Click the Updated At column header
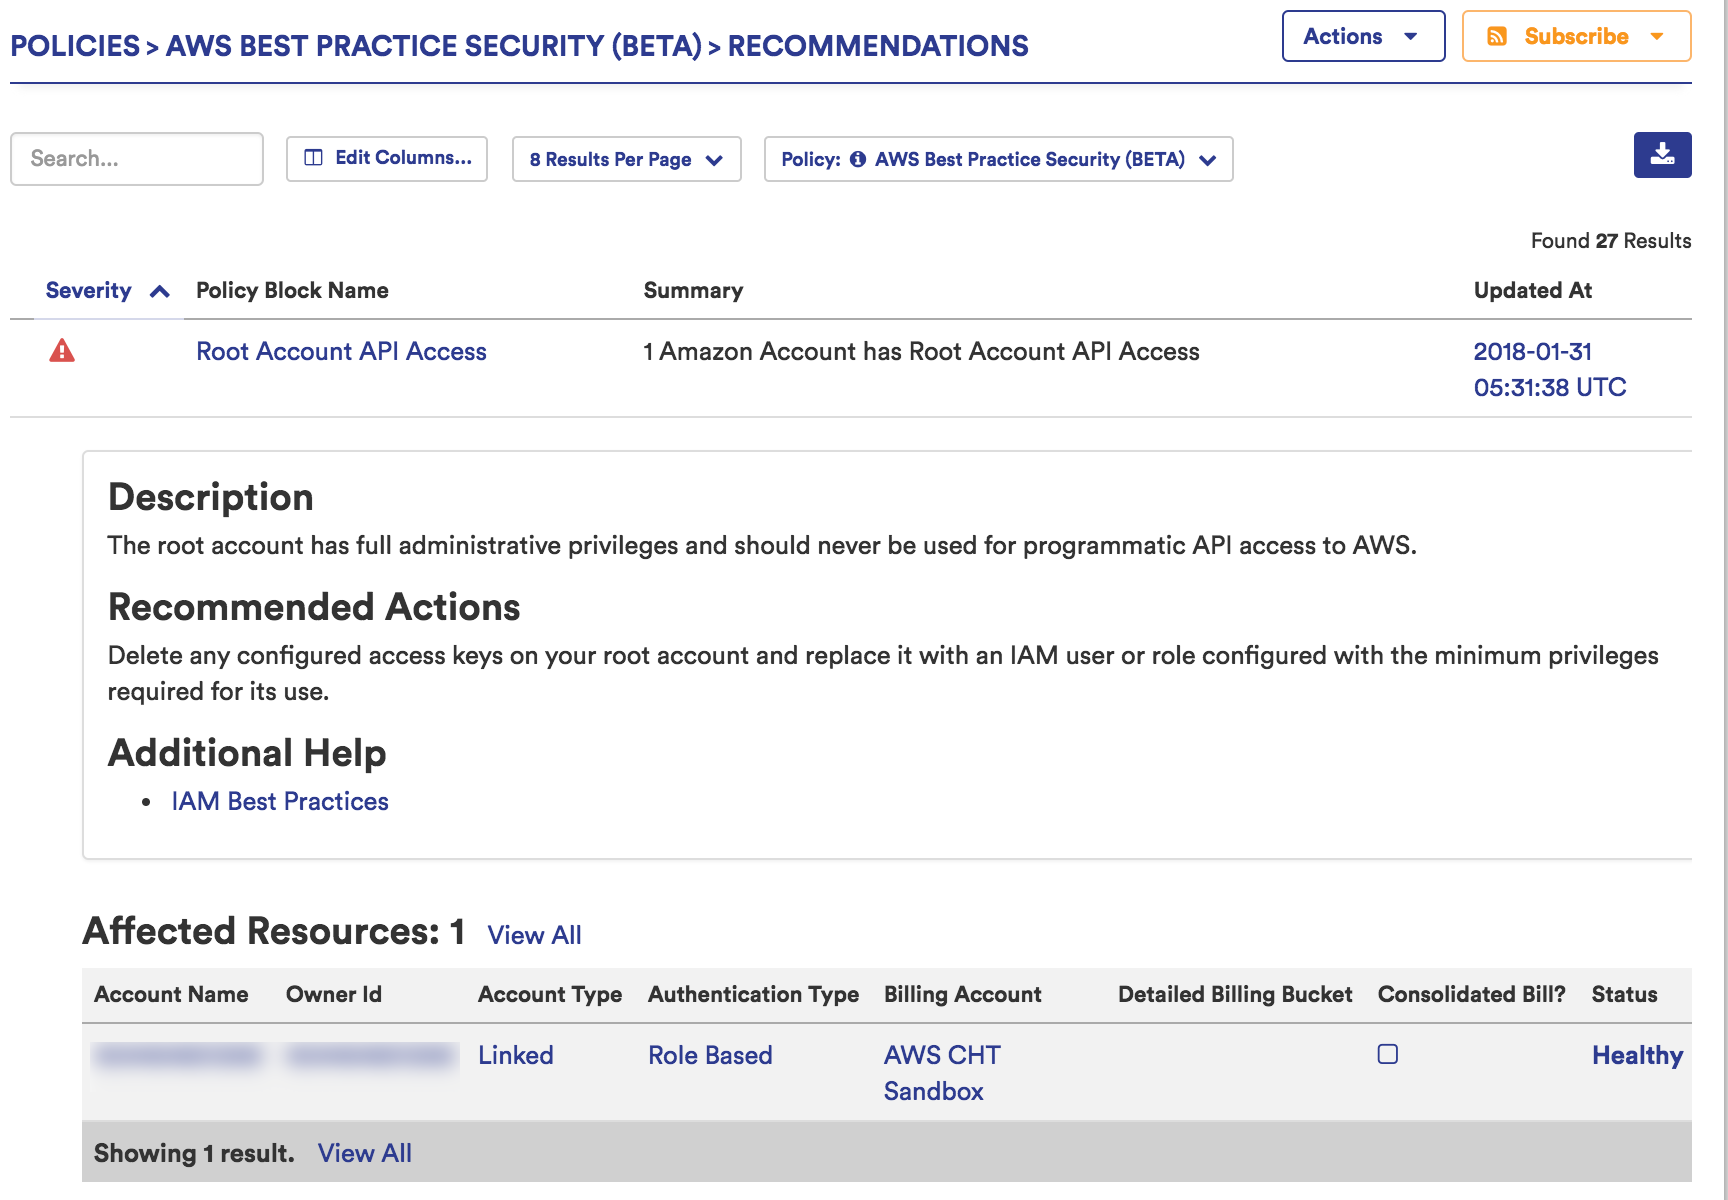 [1532, 290]
